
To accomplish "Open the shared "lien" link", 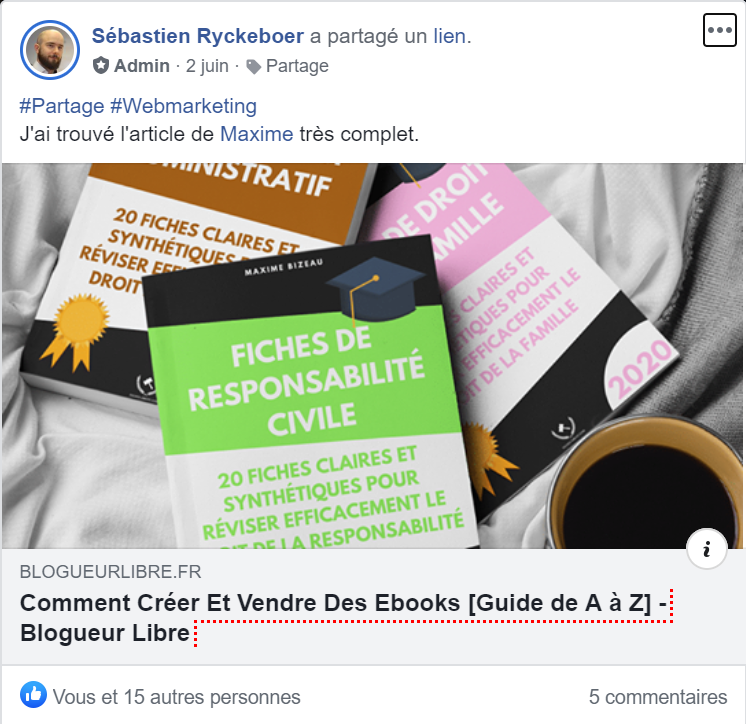I will pyautogui.click(x=449, y=36).
